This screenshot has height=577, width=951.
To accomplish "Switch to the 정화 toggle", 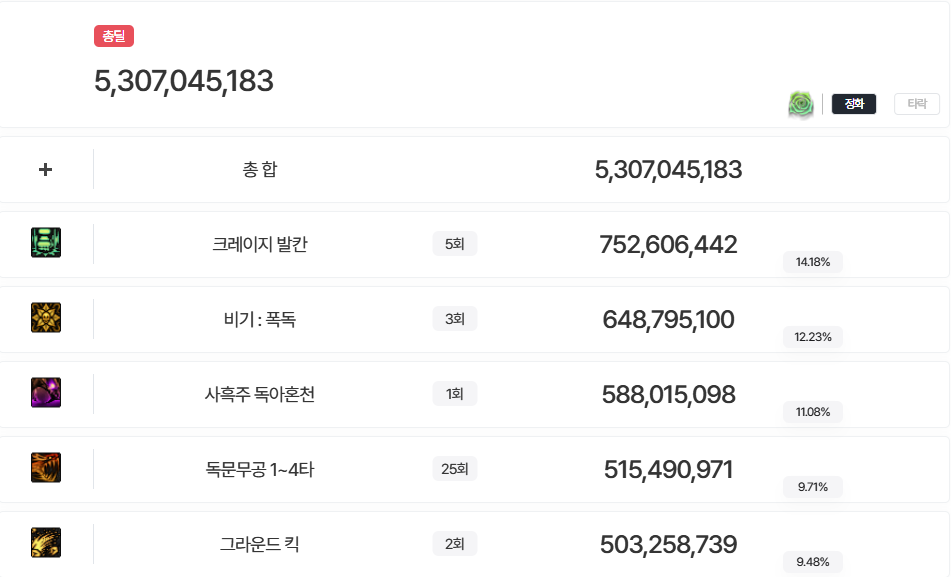I will click(854, 104).
